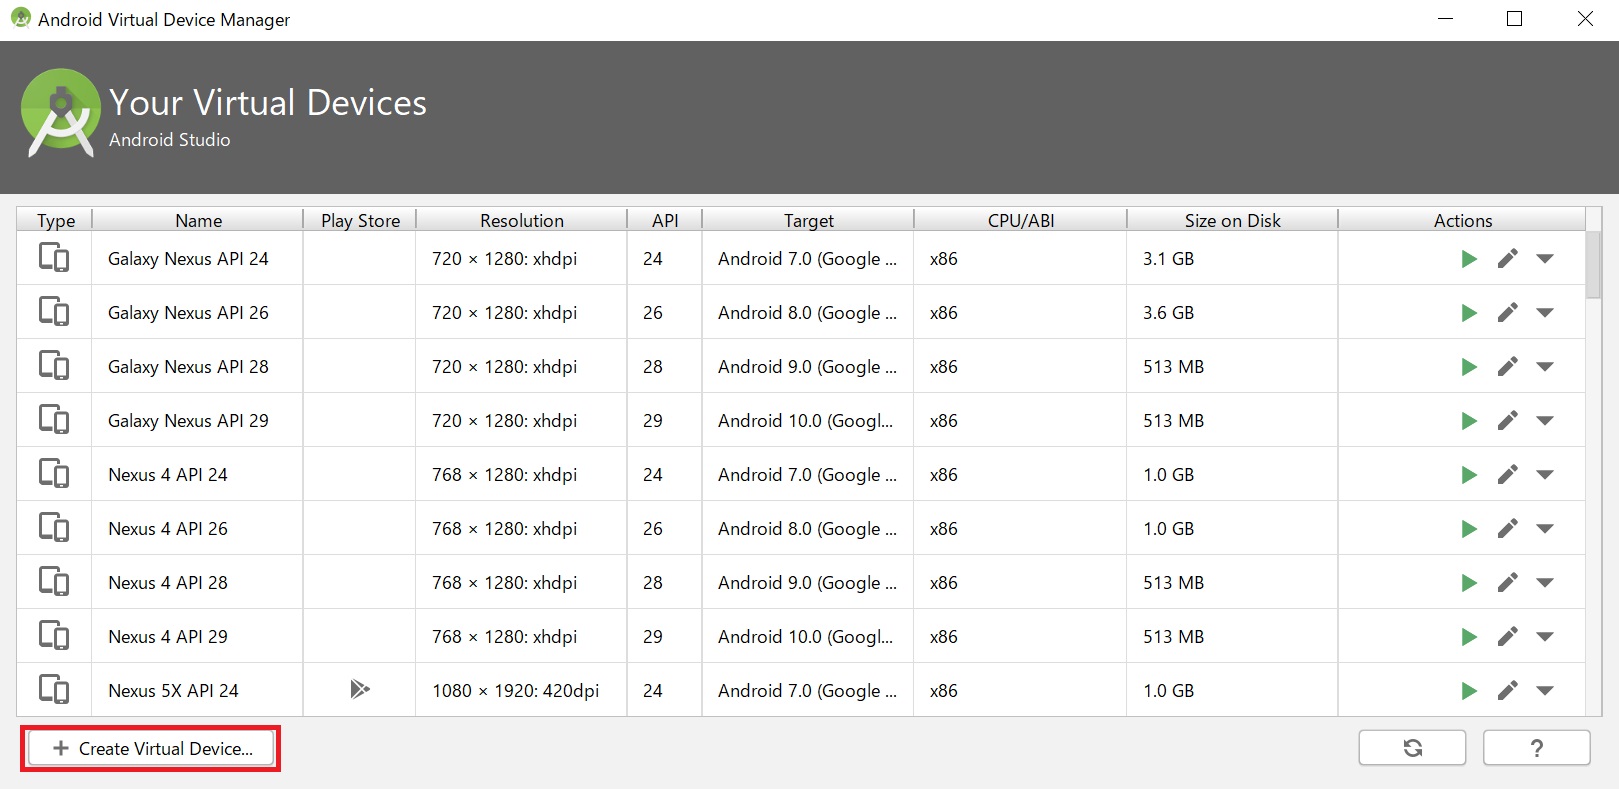Select the Galaxy Nexus API 28 name cell

[x=197, y=367]
